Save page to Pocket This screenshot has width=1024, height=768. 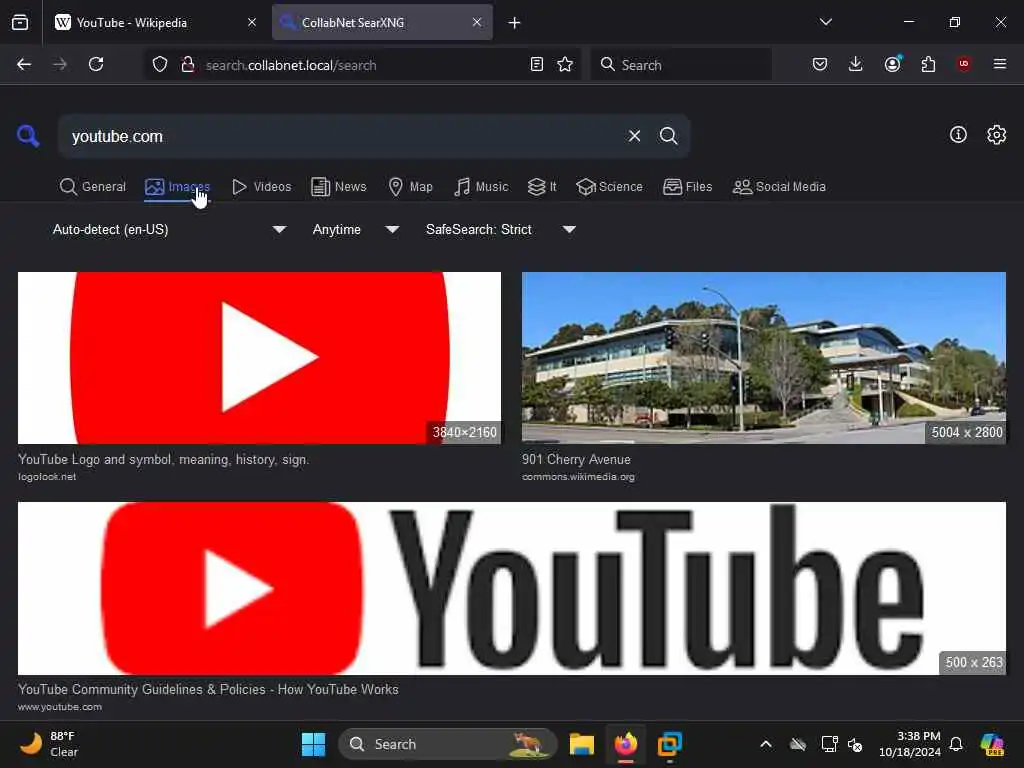820,64
